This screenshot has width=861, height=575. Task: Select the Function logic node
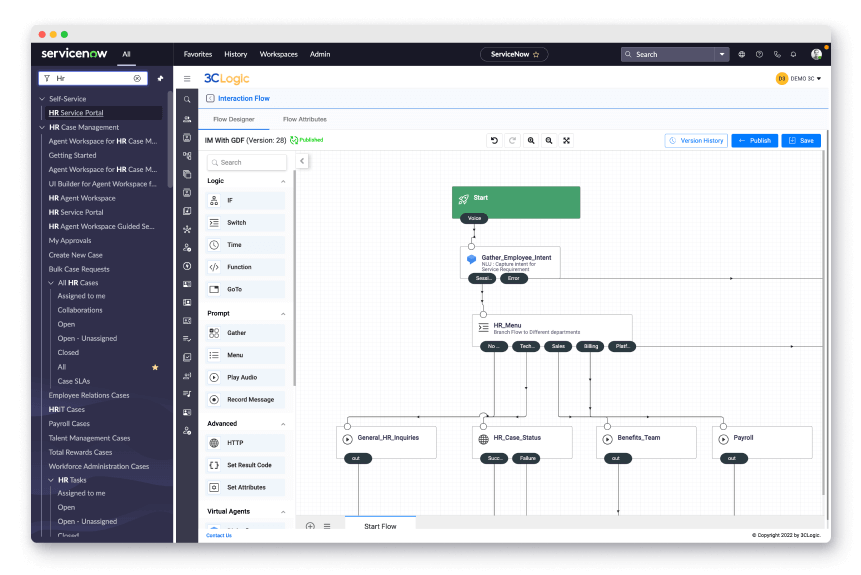click(245, 267)
